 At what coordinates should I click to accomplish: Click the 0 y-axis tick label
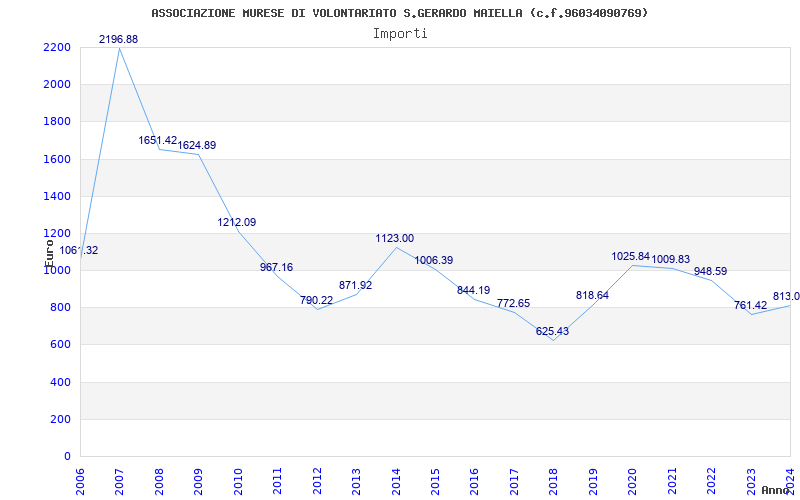(x=67, y=457)
